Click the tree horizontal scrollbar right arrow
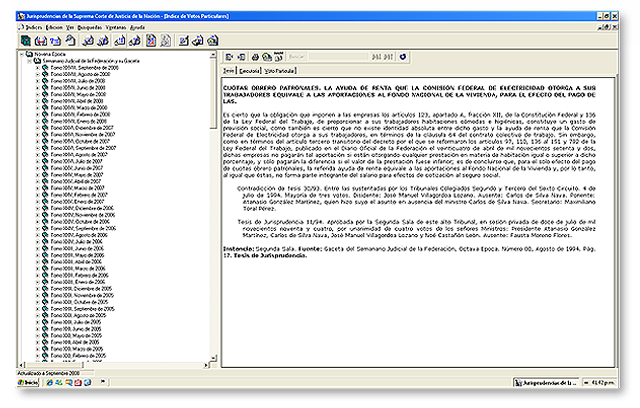640x408 pixels. tap(206, 365)
